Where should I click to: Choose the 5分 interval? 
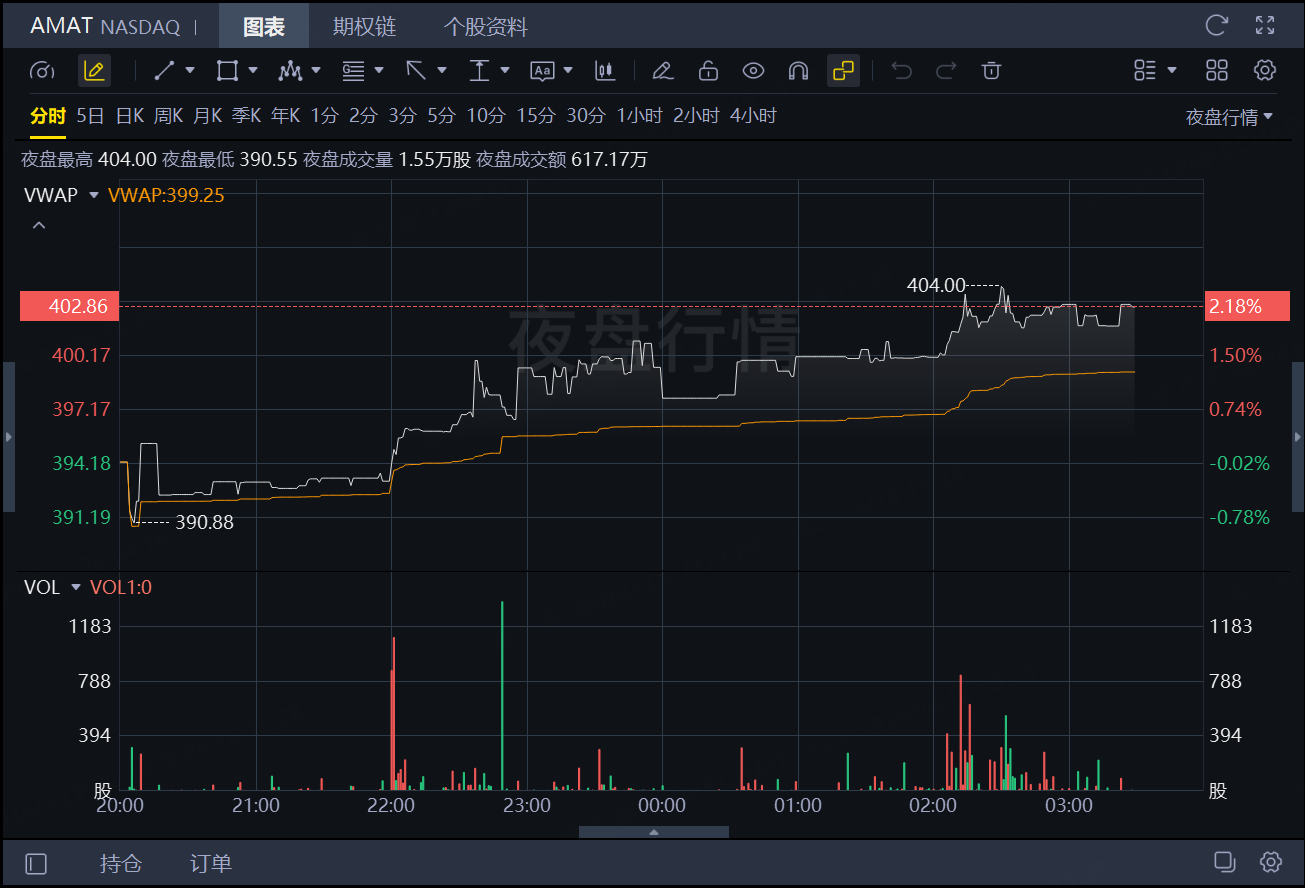coord(441,117)
